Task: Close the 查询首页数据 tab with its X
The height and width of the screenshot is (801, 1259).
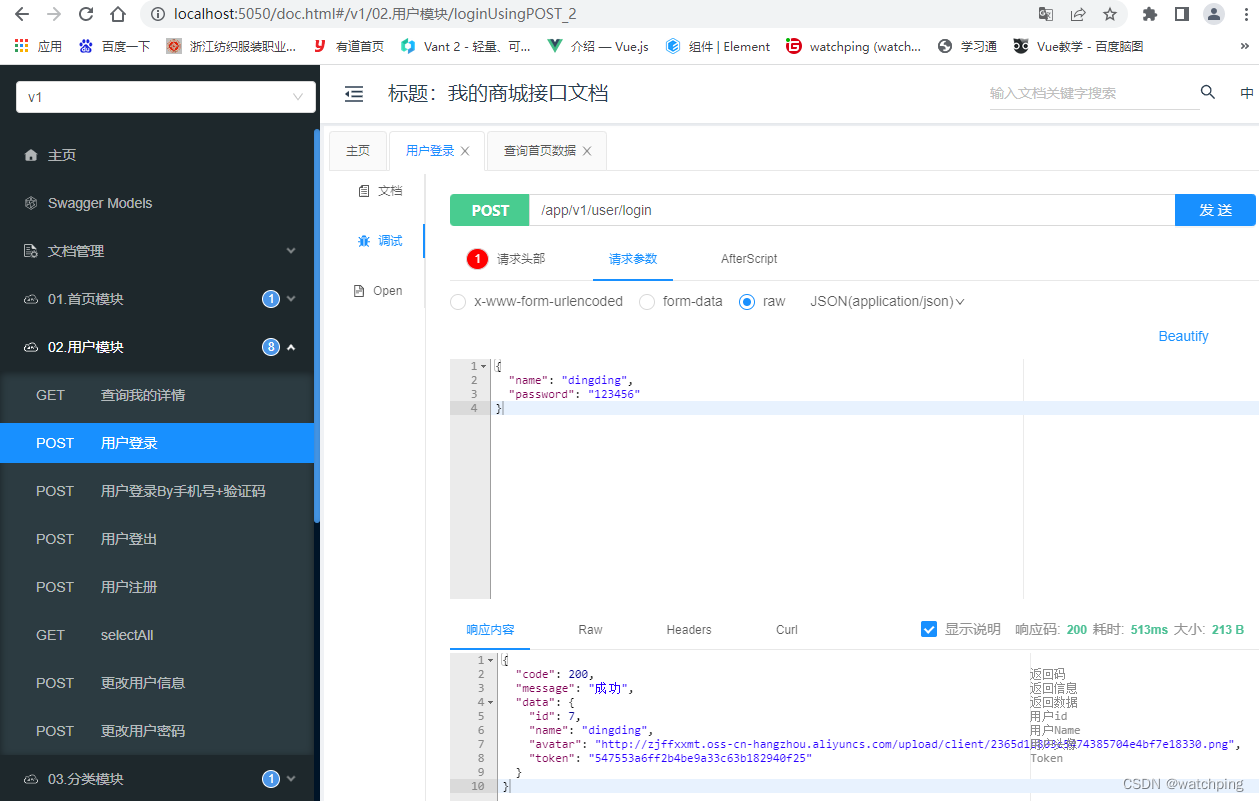Action: point(587,151)
